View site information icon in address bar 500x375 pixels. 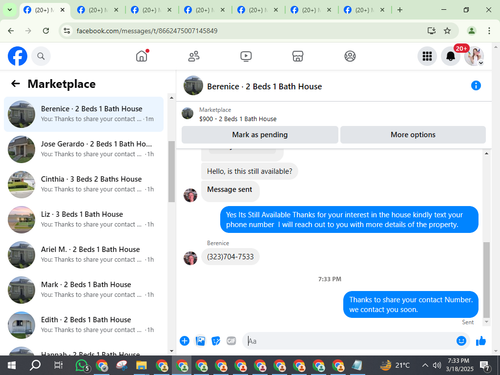(67, 31)
